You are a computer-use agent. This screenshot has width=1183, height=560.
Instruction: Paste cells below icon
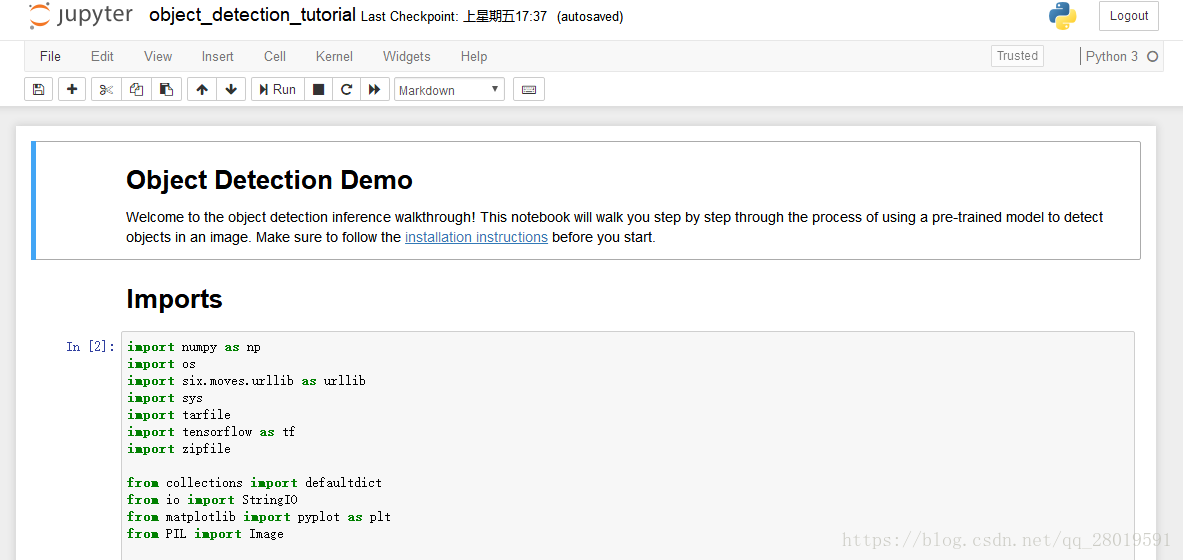166,90
